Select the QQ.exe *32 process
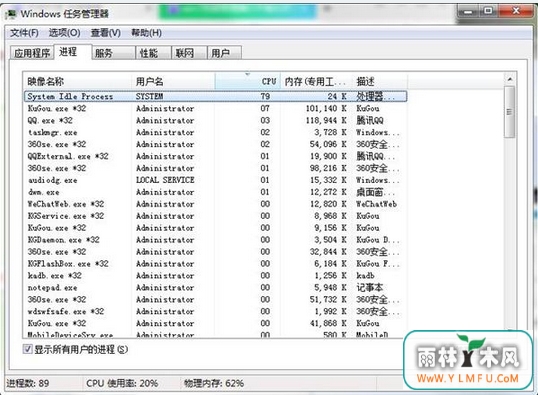538x395 pixels. (215, 120)
